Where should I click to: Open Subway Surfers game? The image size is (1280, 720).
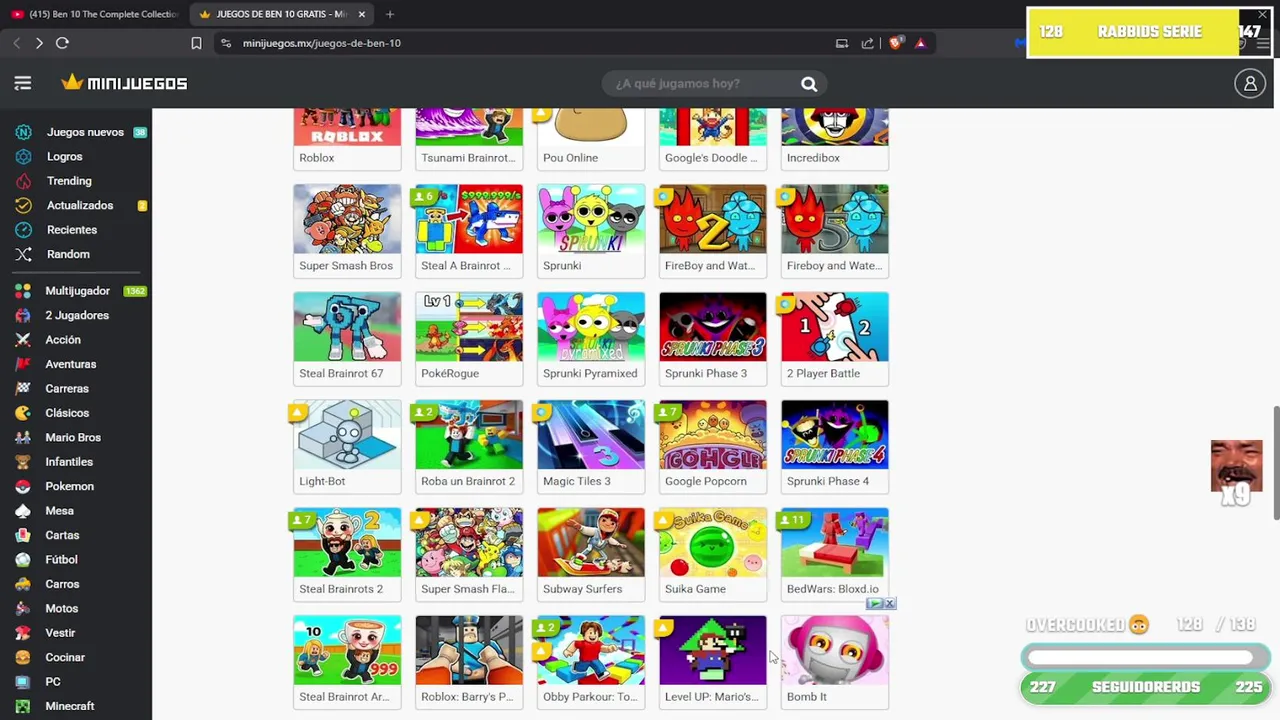591,554
